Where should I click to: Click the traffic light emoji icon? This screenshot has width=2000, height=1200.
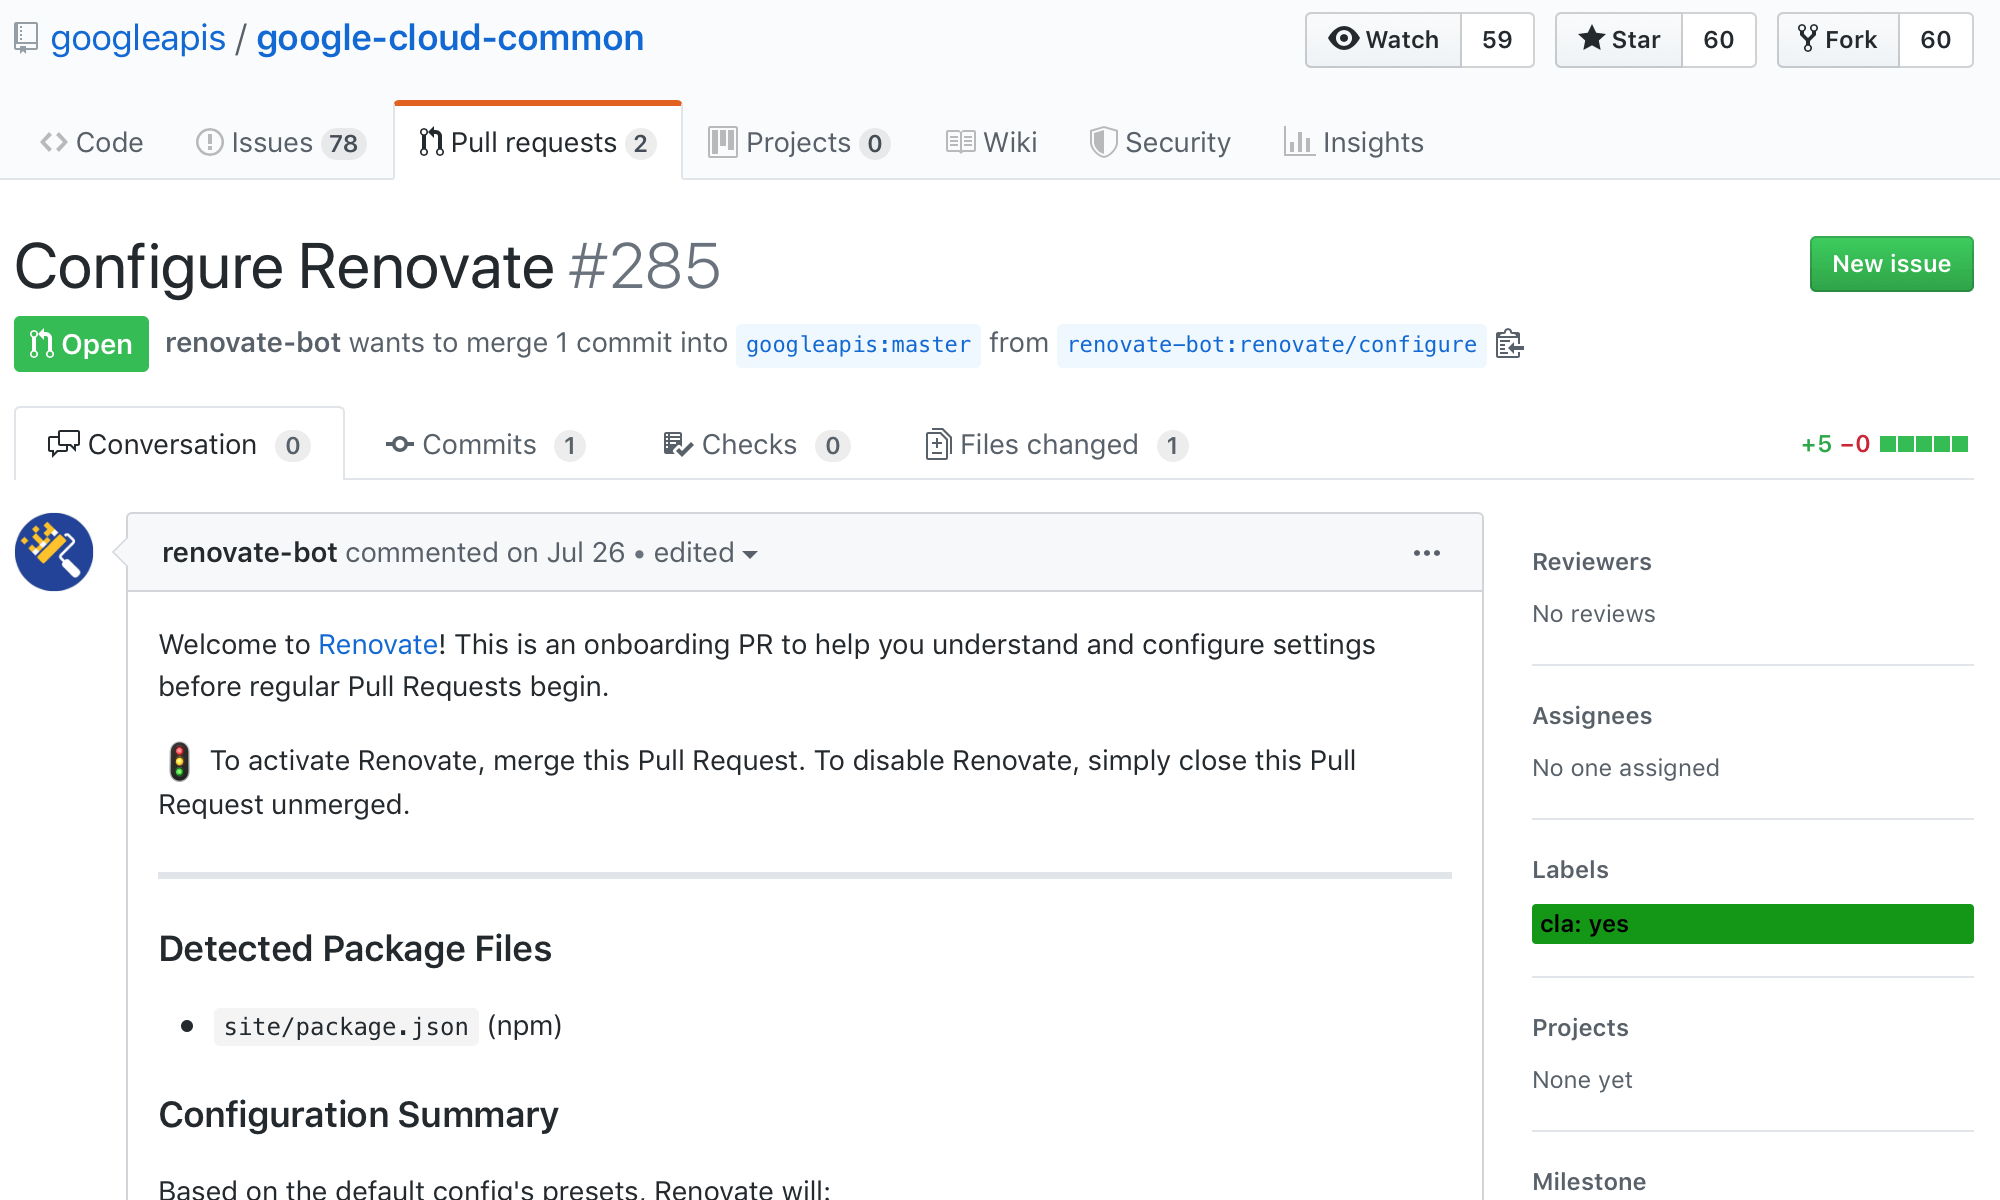tap(179, 761)
